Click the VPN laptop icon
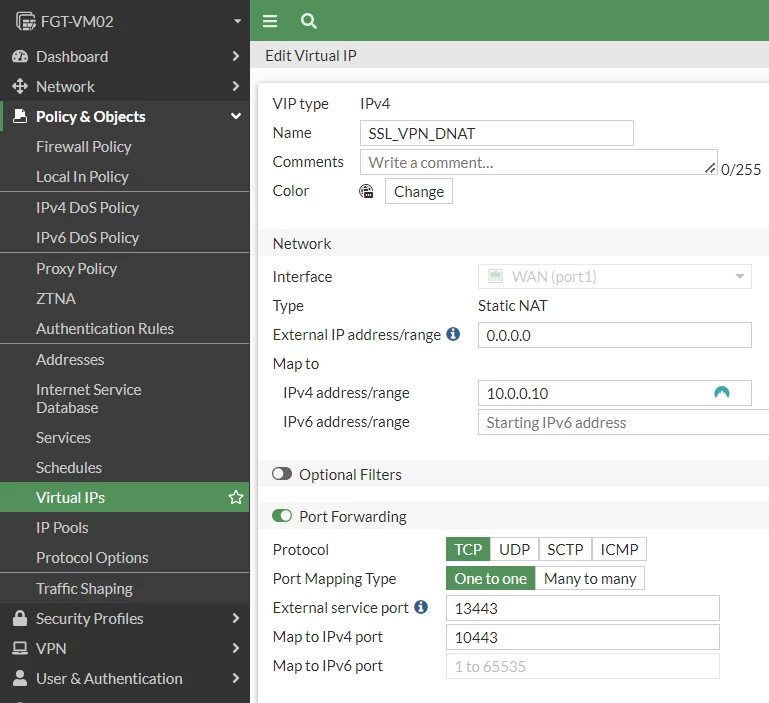This screenshot has width=769, height=703. coord(20,648)
